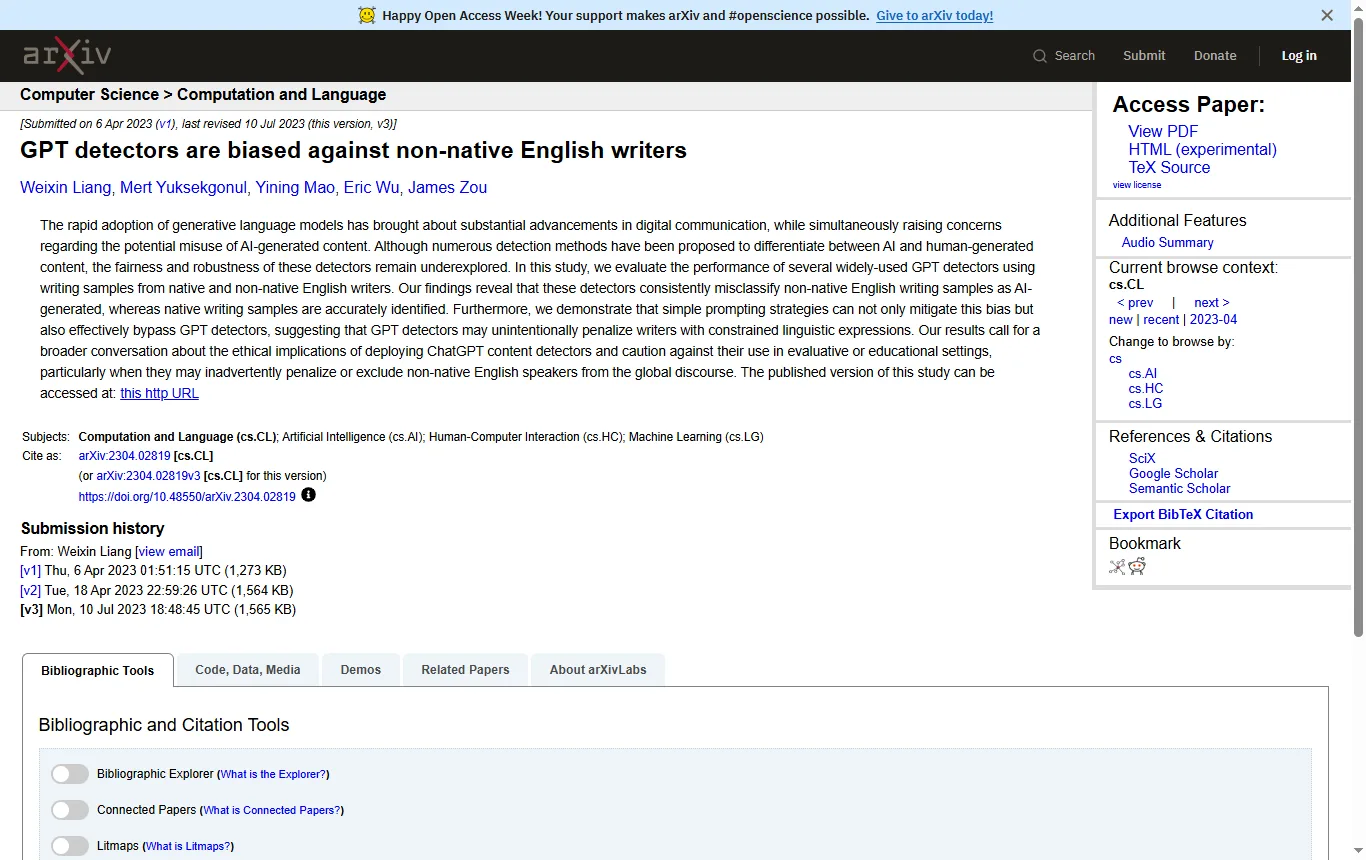Open the view email link

click(169, 551)
